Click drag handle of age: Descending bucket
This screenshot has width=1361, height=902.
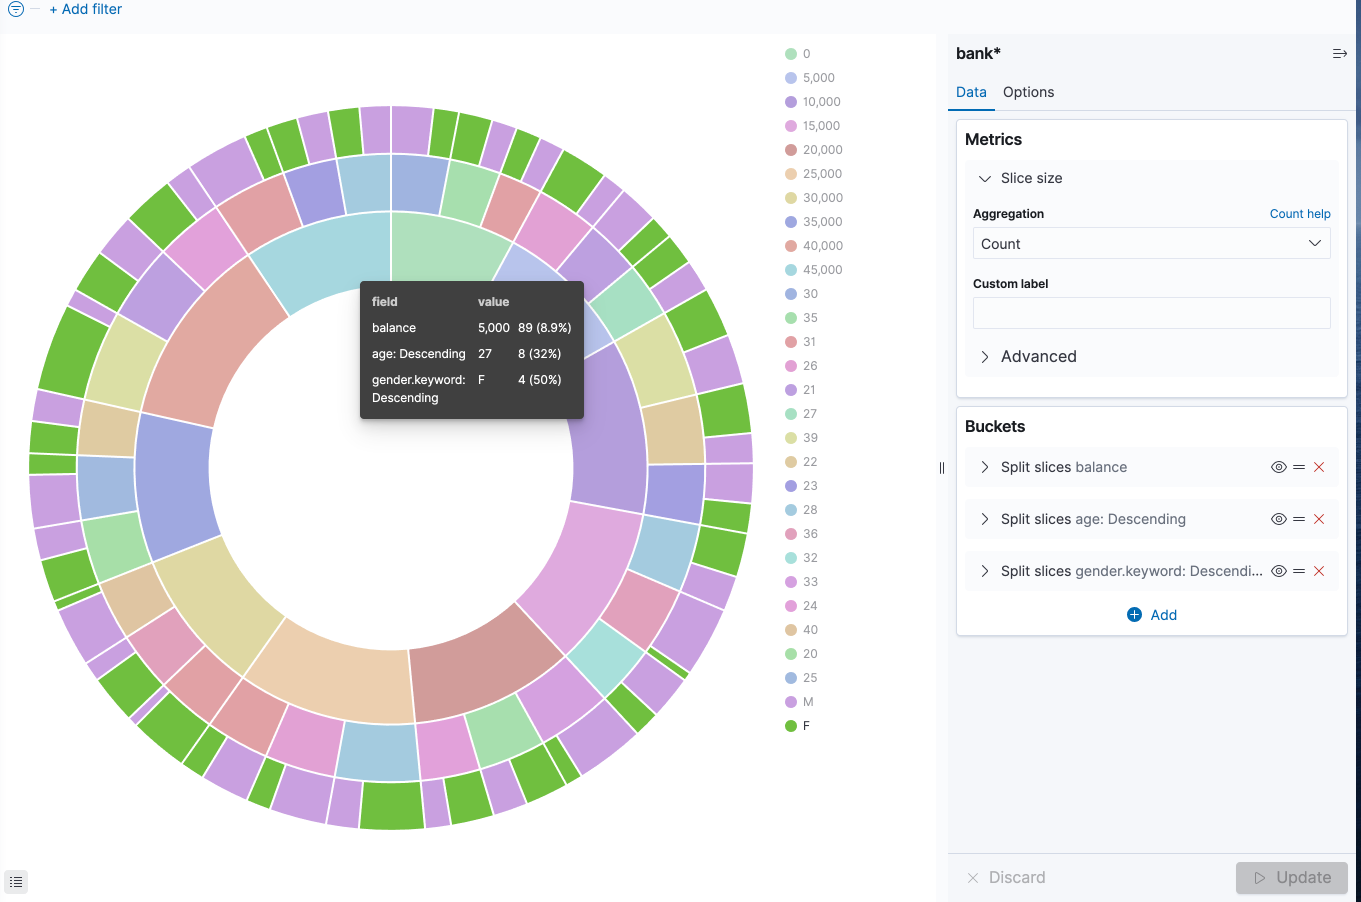pyautogui.click(x=1299, y=519)
